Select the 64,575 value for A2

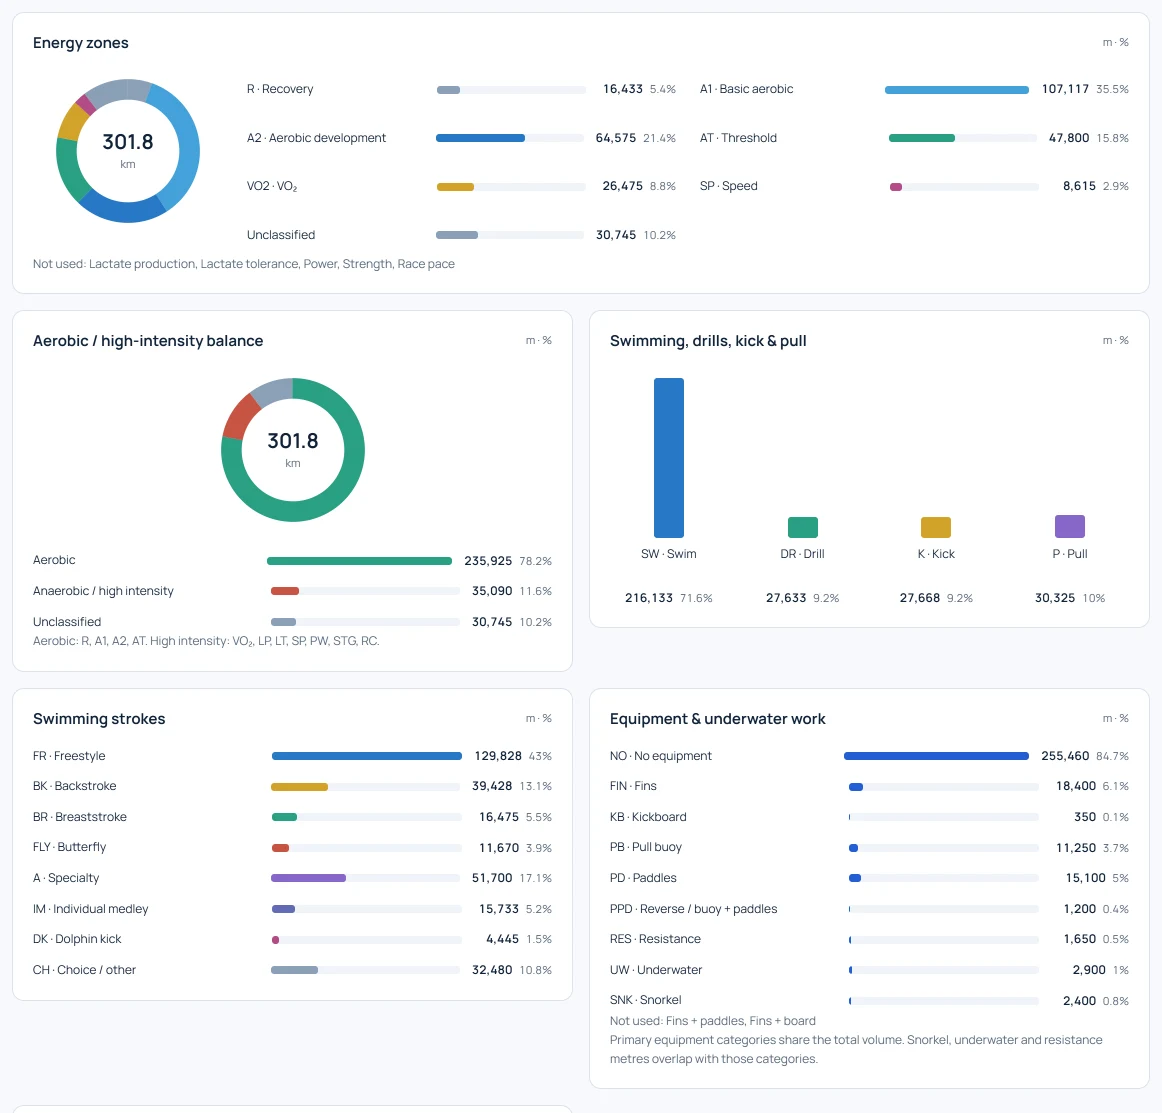pyautogui.click(x=616, y=138)
